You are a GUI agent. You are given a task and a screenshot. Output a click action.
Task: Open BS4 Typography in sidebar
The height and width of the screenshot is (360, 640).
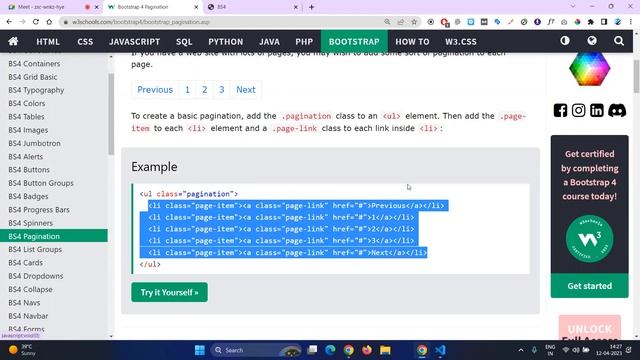point(36,90)
